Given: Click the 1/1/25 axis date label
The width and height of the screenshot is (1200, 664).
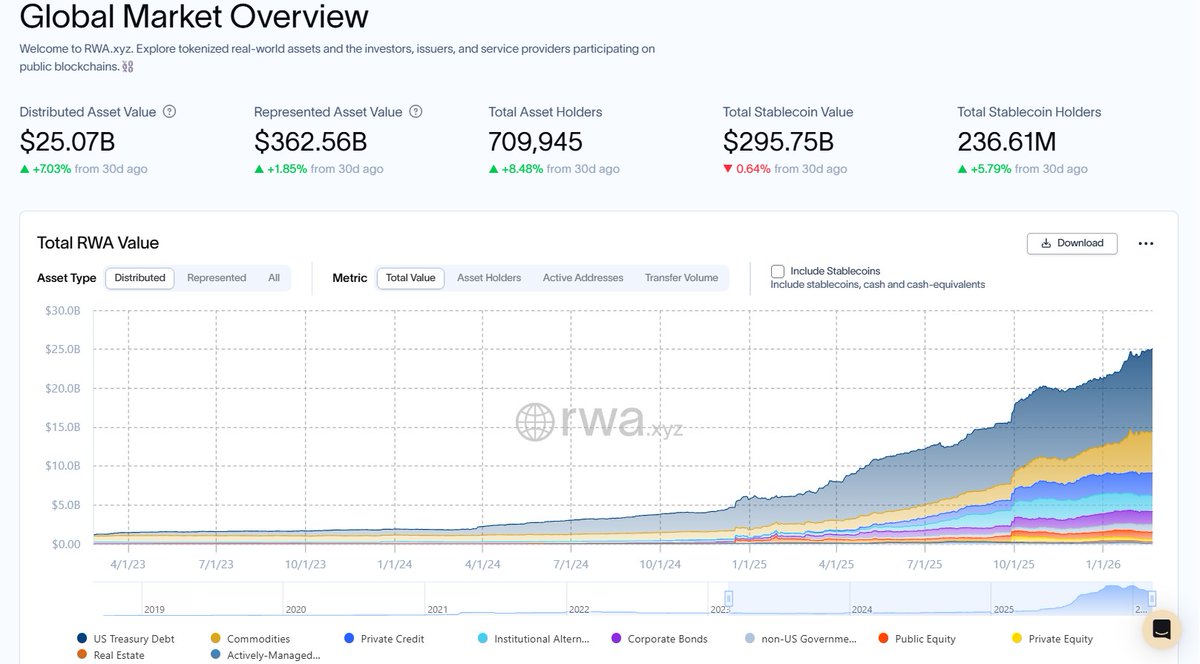Looking at the screenshot, I should coord(748,564).
